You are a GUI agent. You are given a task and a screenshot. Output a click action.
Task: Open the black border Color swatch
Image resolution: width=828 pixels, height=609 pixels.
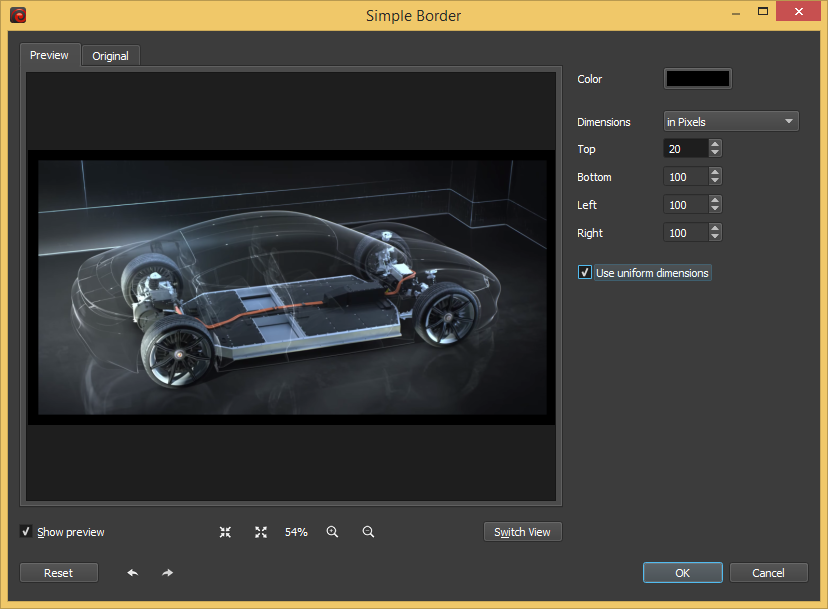697,79
